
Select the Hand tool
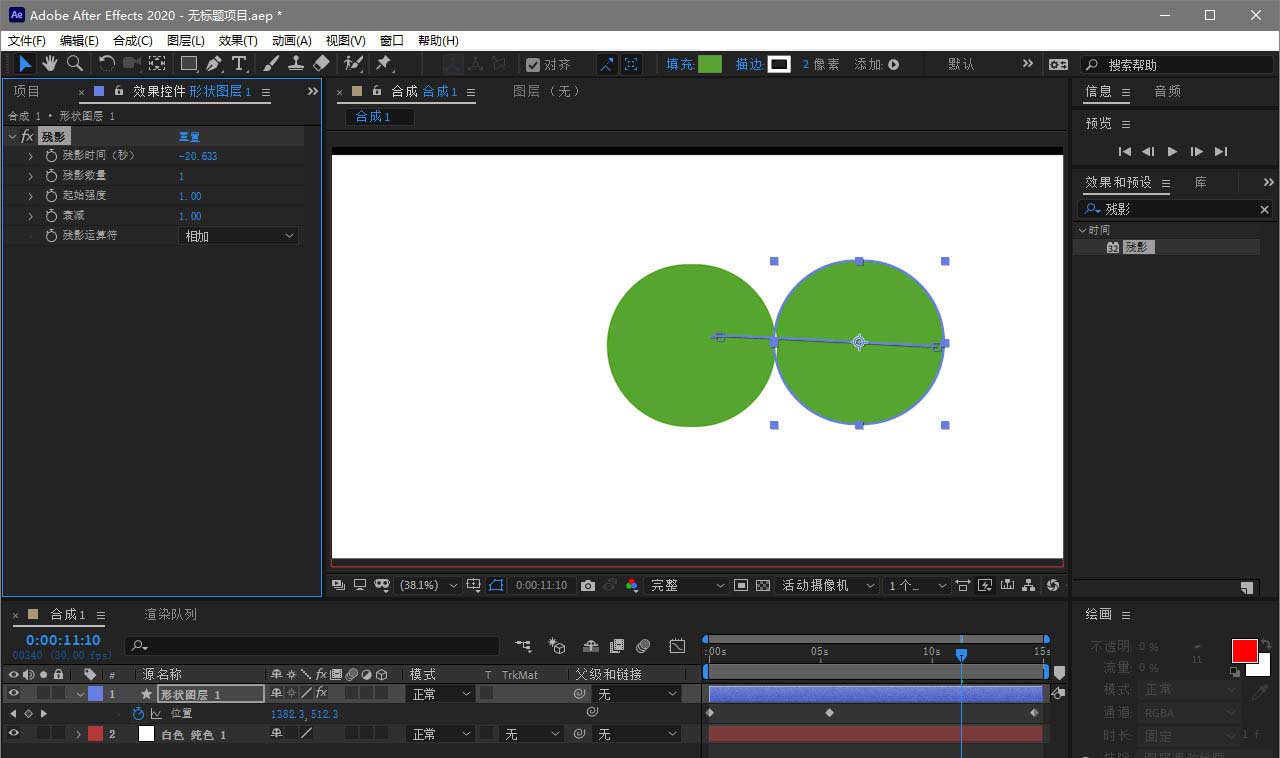point(50,64)
